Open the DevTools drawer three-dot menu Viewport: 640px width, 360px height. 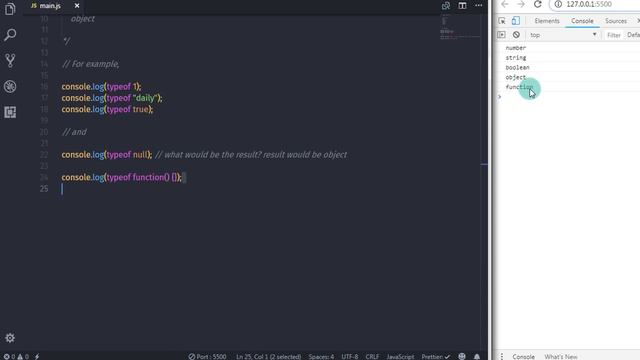pyautogui.click(x=502, y=356)
